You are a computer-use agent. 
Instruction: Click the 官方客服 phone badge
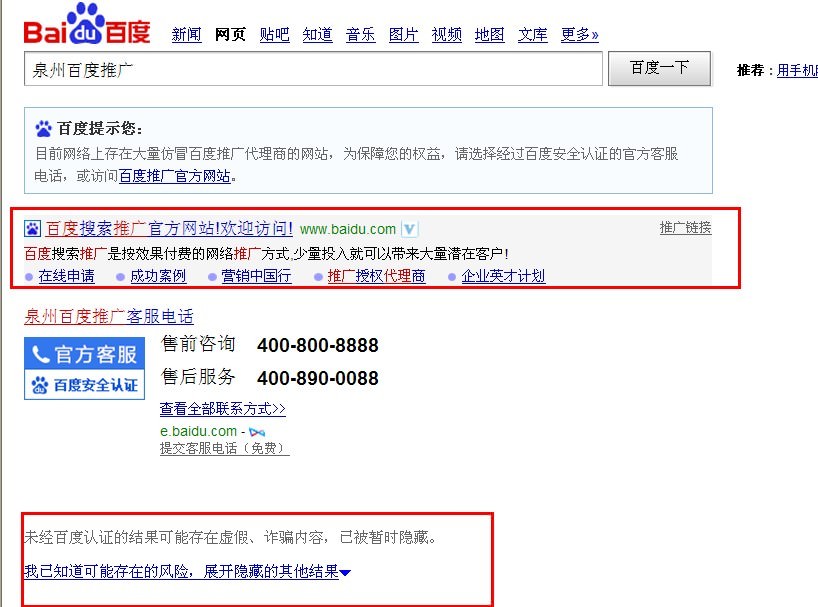(x=84, y=354)
